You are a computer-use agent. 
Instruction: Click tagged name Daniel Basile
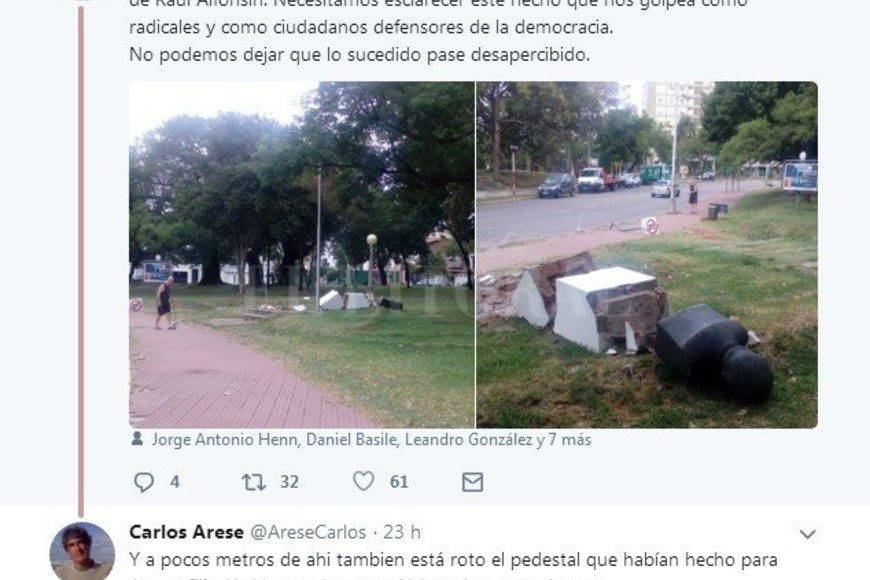(x=352, y=440)
